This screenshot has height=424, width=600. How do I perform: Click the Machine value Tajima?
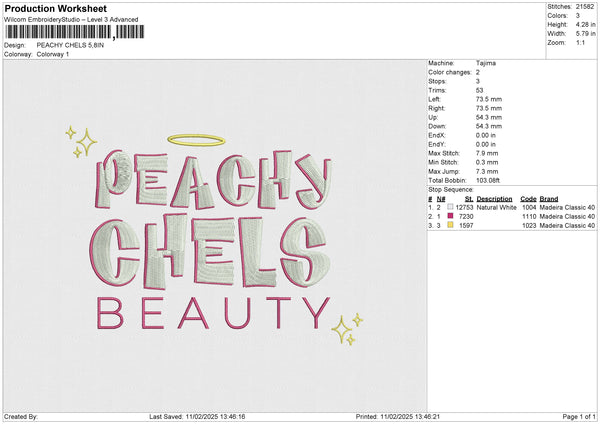(x=486, y=63)
